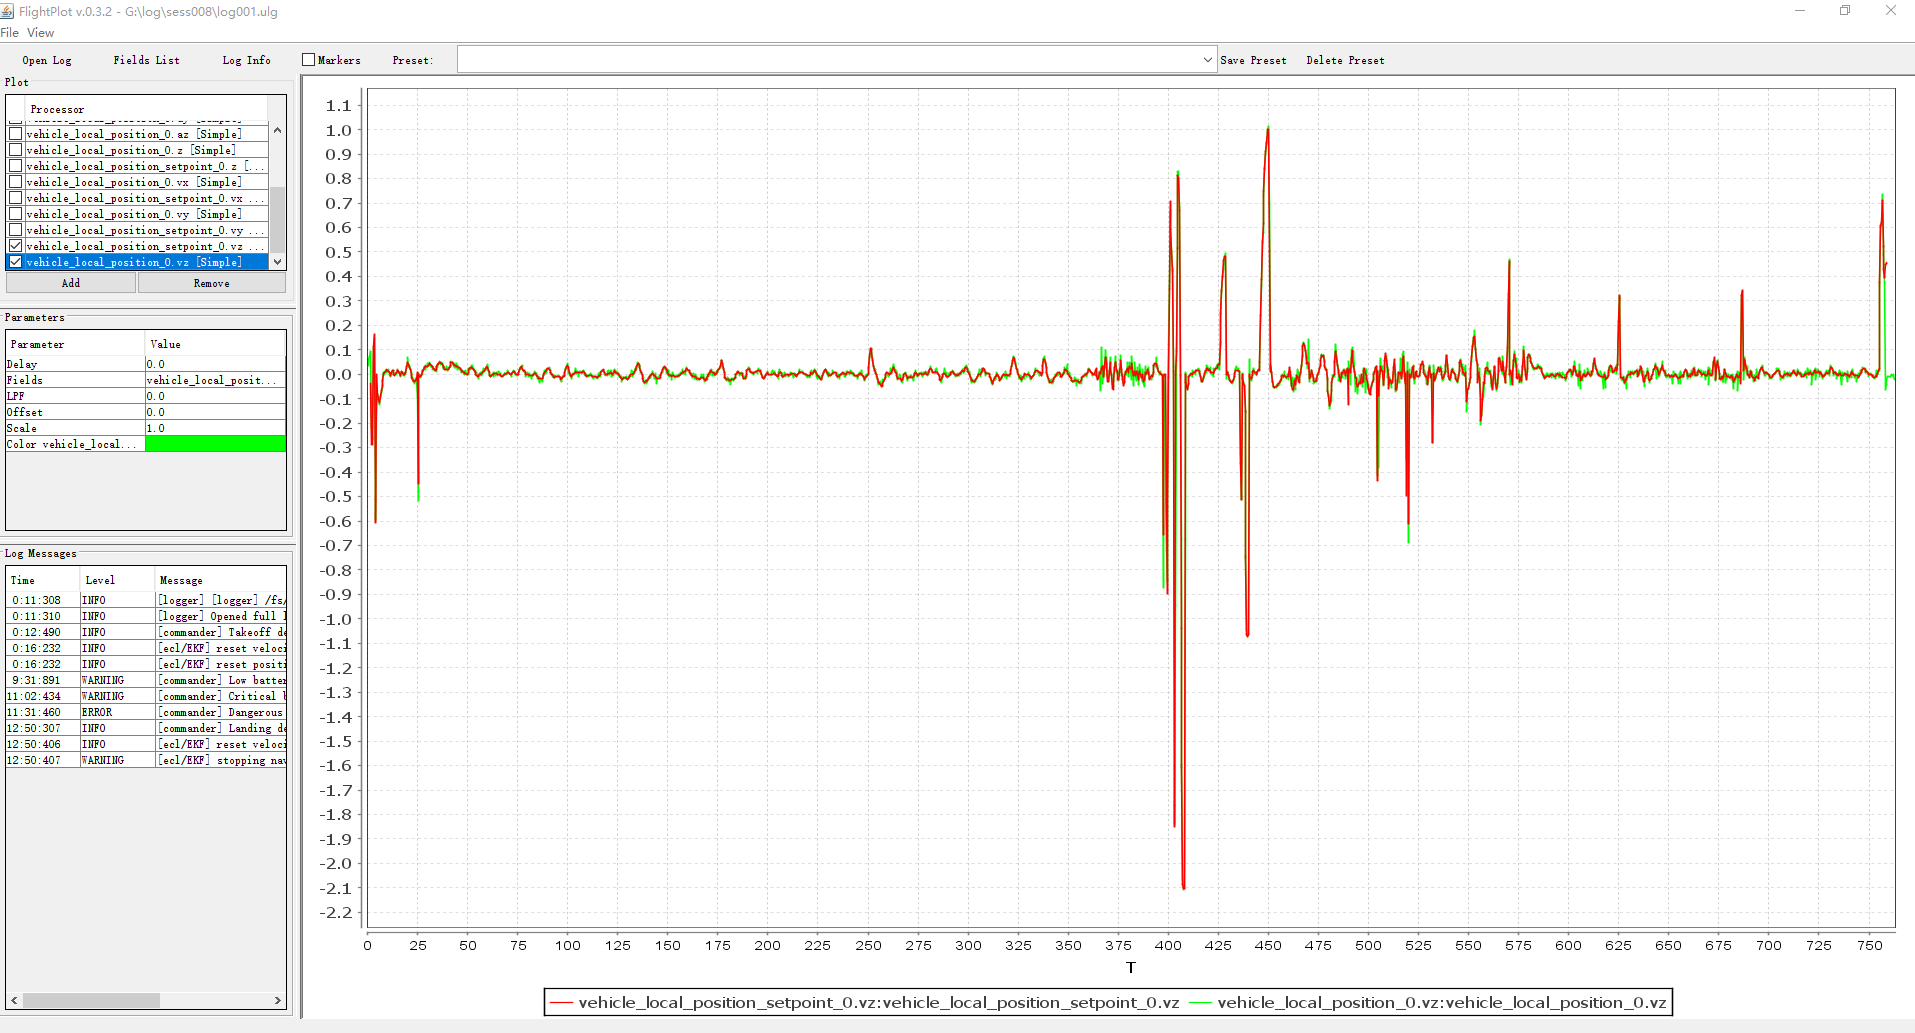Select vehicle_local_position_setpoint_0.vx row label
The height and width of the screenshot is (1033, 1915).
tap(146, 198)
